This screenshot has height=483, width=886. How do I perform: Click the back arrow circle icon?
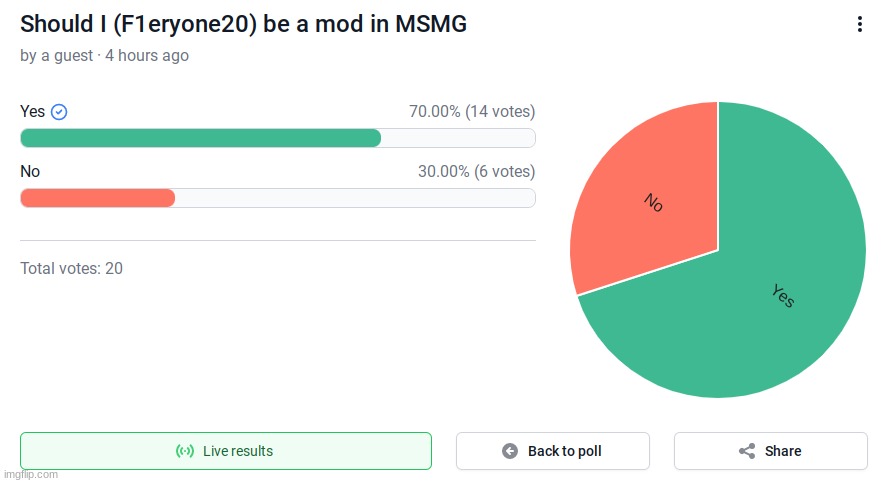pos(510,451)
